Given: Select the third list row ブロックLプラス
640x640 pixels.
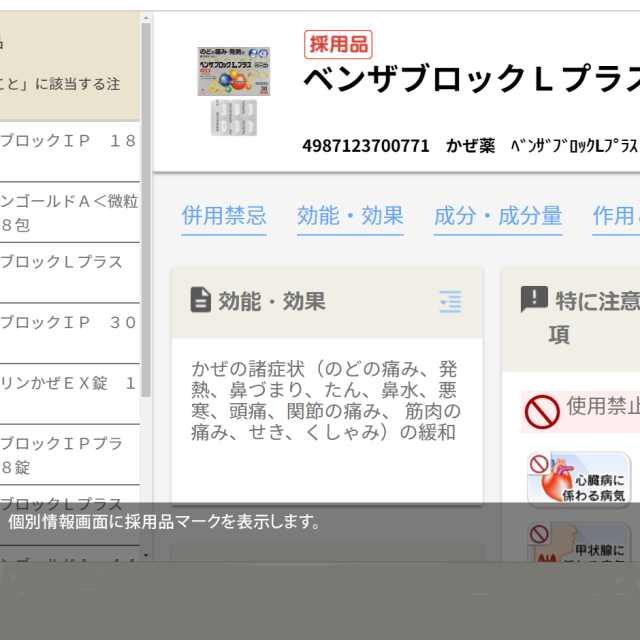Looking at the screenshot, I should pos(69,273).
